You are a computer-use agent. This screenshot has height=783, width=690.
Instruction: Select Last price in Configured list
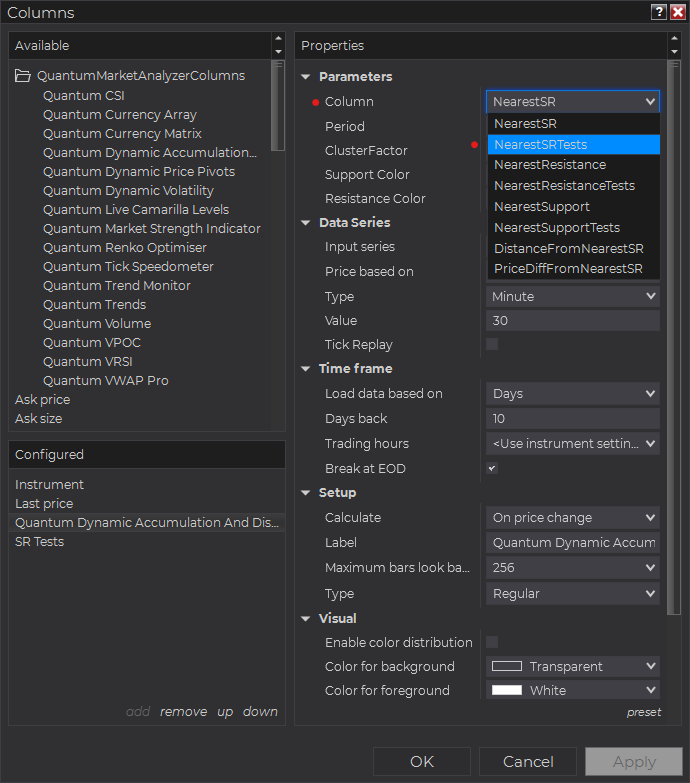[44, 504]
